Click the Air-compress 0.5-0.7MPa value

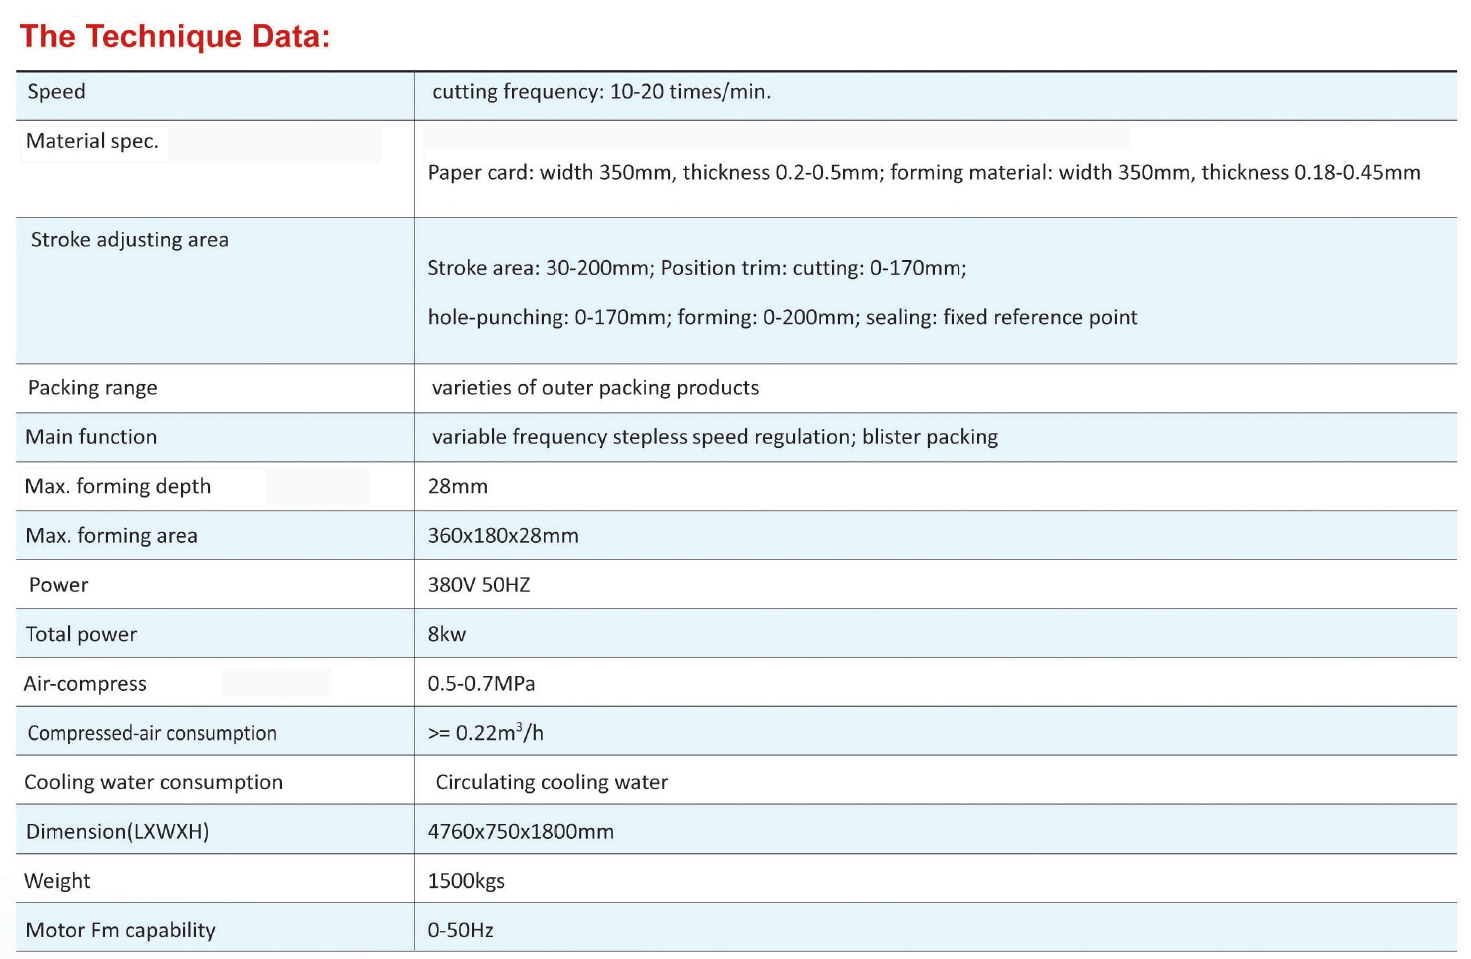(x=481, y=684)
